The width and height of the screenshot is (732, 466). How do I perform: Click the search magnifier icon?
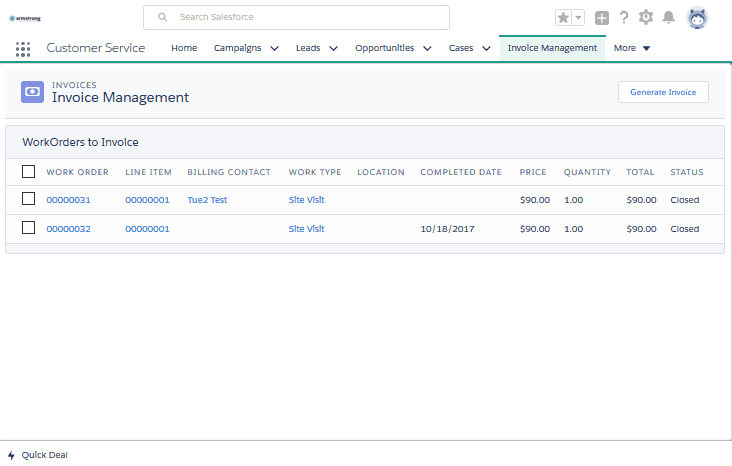(162, 17)
